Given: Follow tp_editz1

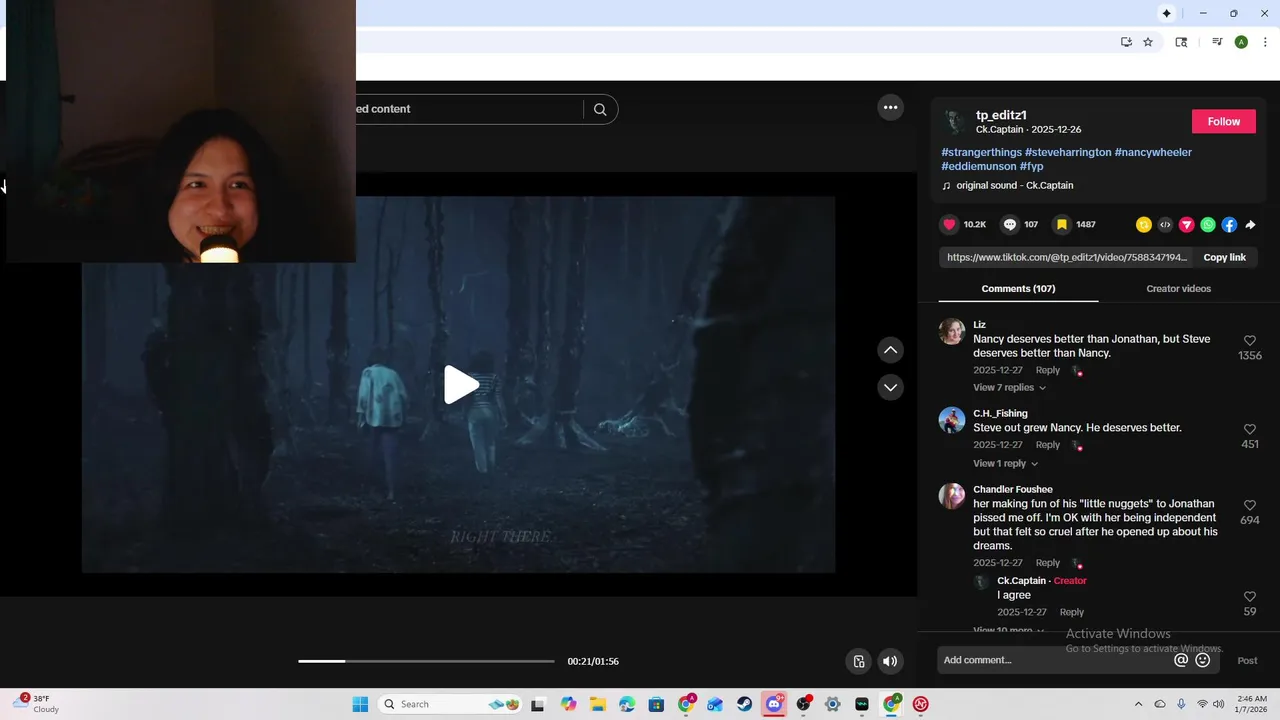Looking at the screenshot, I should point(1223,121).
